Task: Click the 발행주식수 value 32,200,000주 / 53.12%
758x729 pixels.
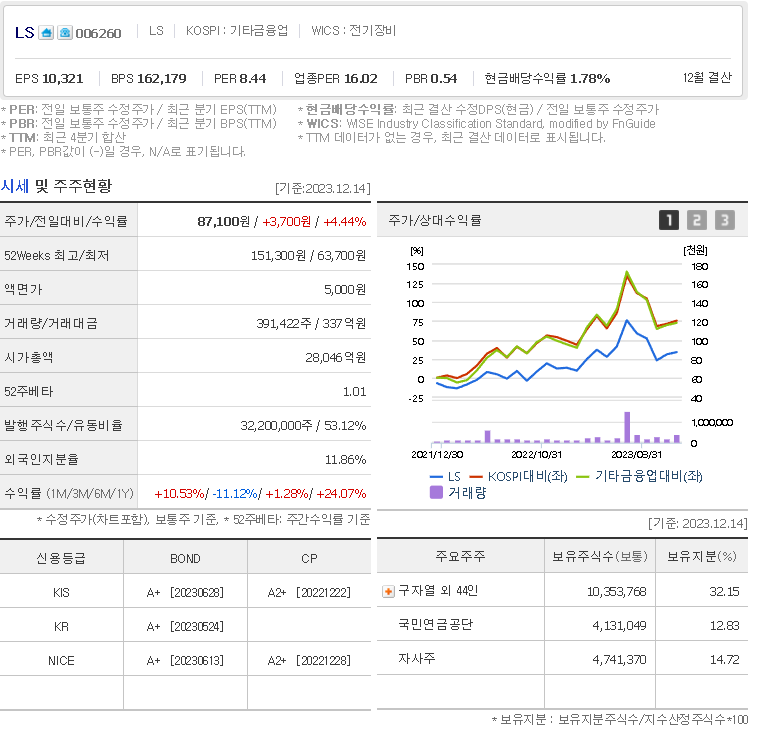Action: 304,425
